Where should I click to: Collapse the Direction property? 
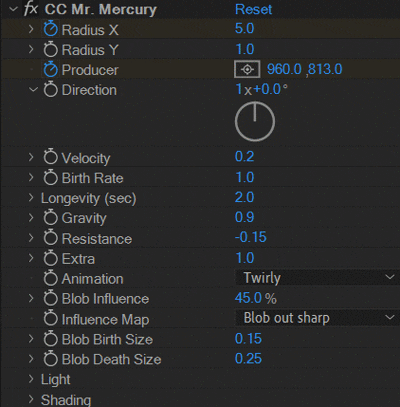click(33, 89)
